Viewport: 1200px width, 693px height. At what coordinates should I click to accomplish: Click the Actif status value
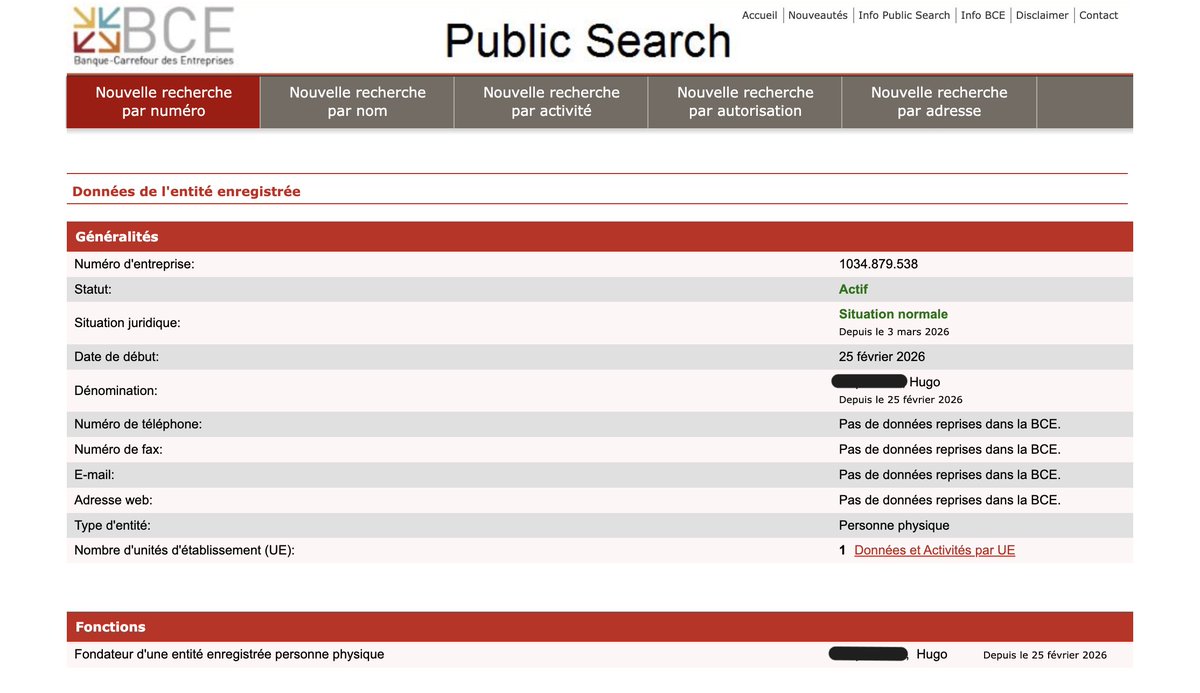pos(853,289)
